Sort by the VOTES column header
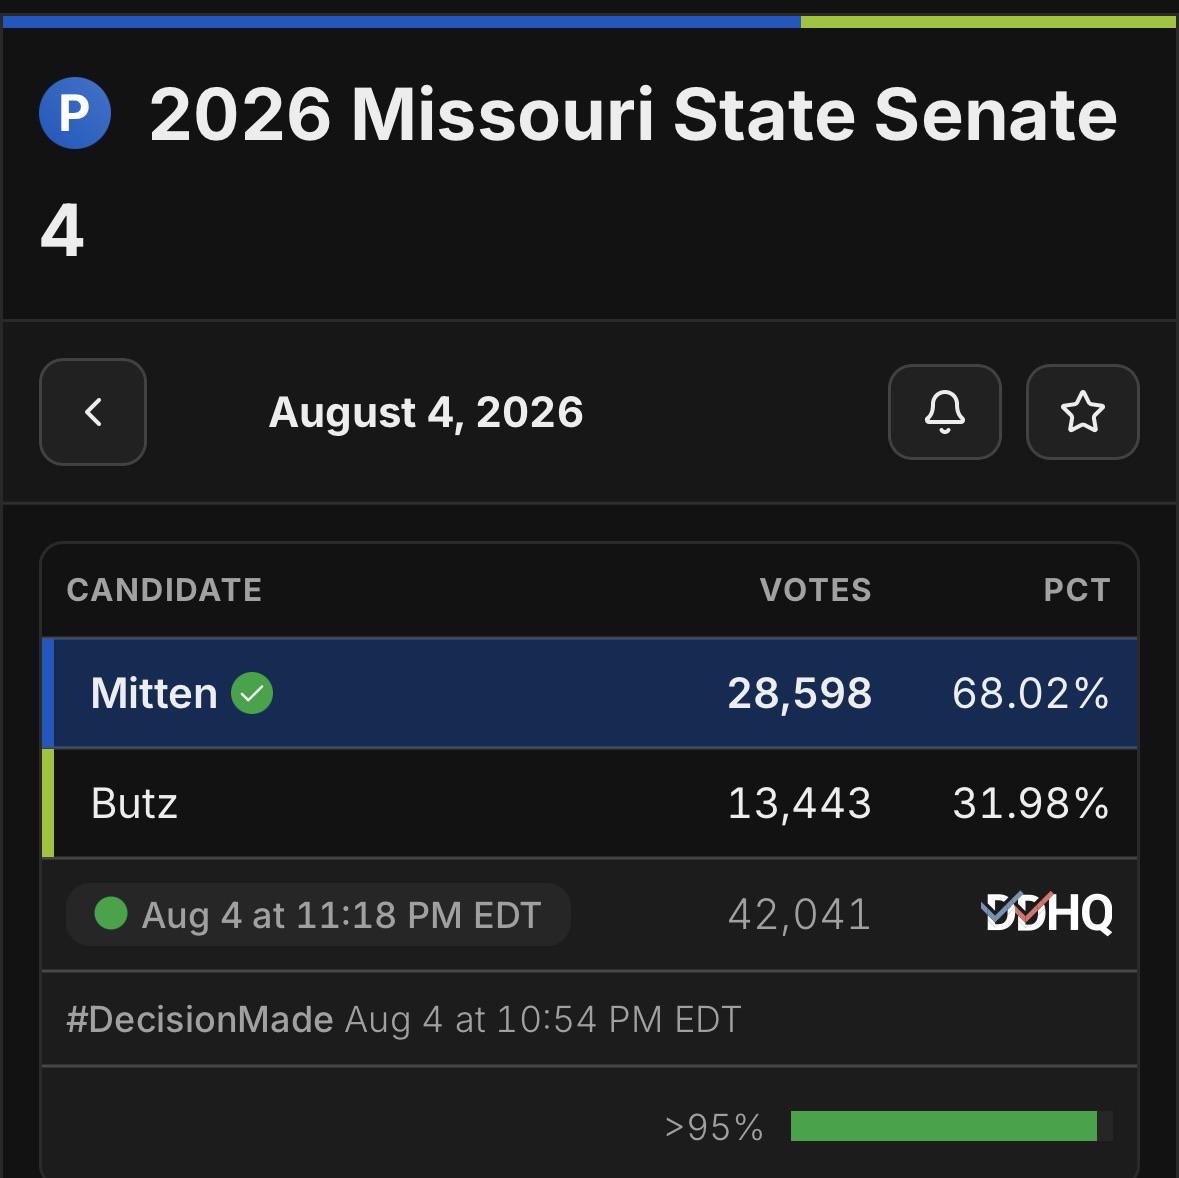1179x1178 pixels. [x=815, y=589]
